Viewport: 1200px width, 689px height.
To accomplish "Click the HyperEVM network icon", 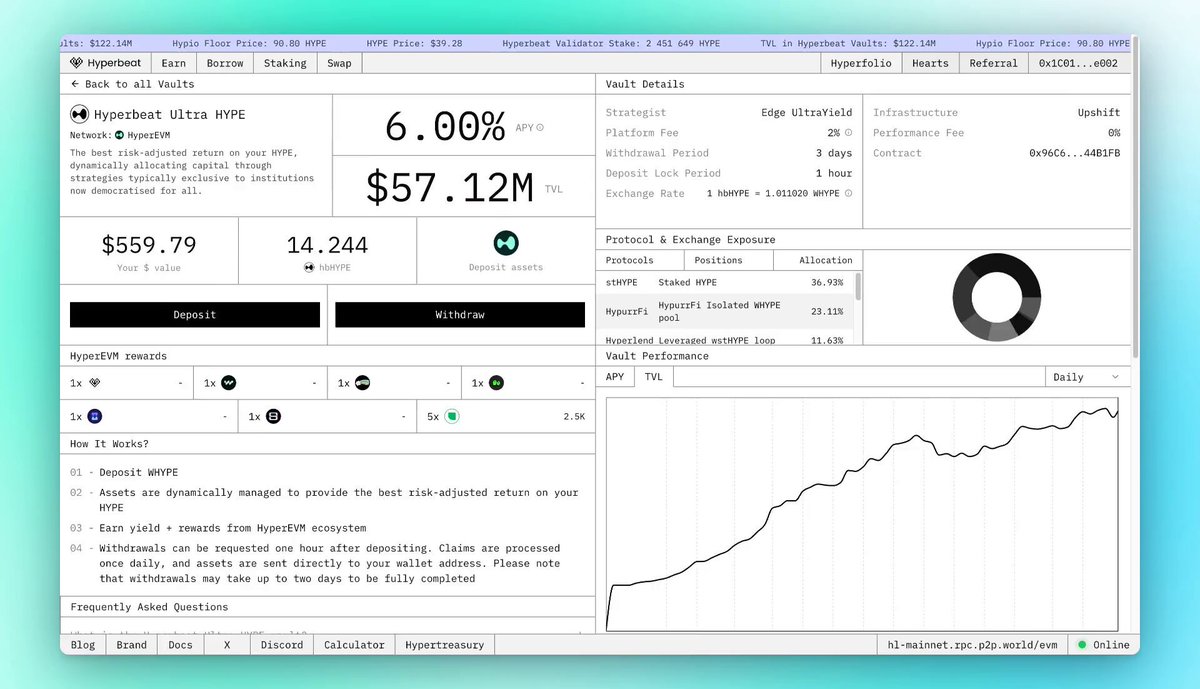I will click(x=119, y=134).
